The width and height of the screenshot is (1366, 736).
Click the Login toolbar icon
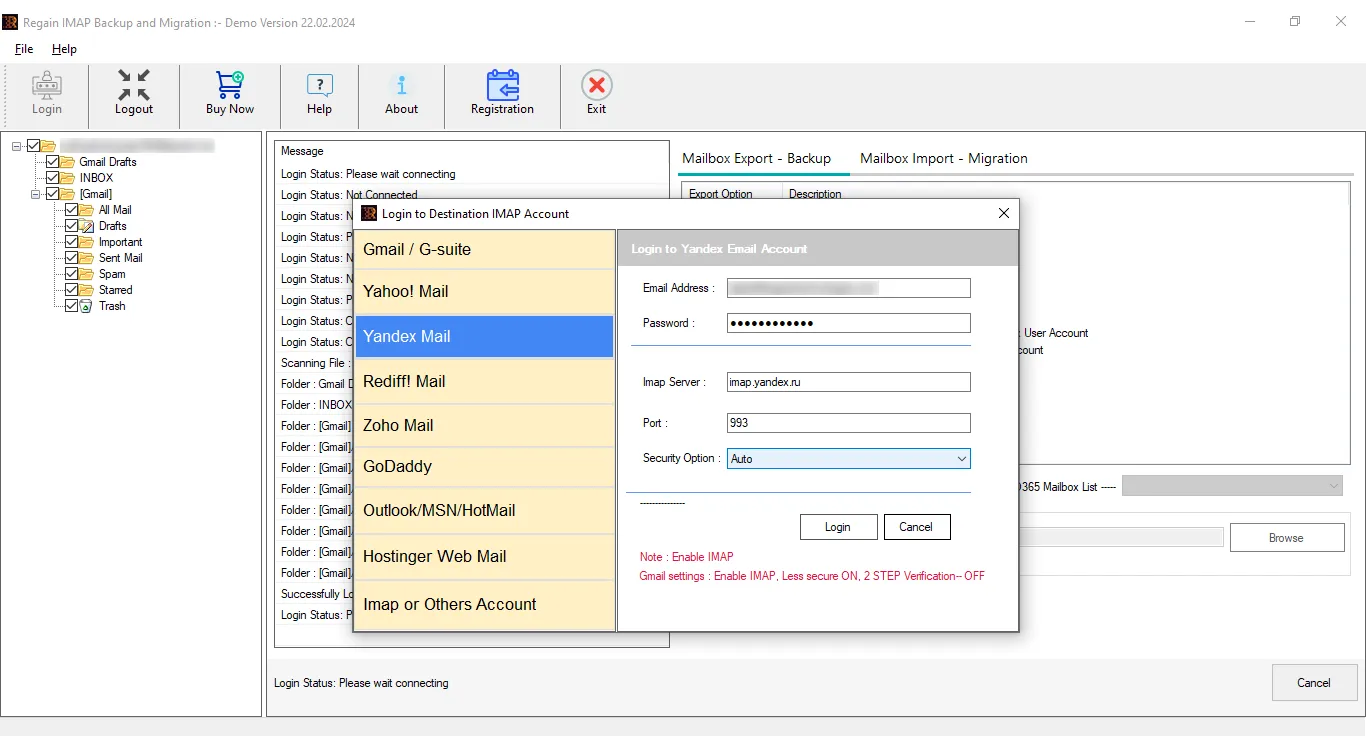coord(46,86)
